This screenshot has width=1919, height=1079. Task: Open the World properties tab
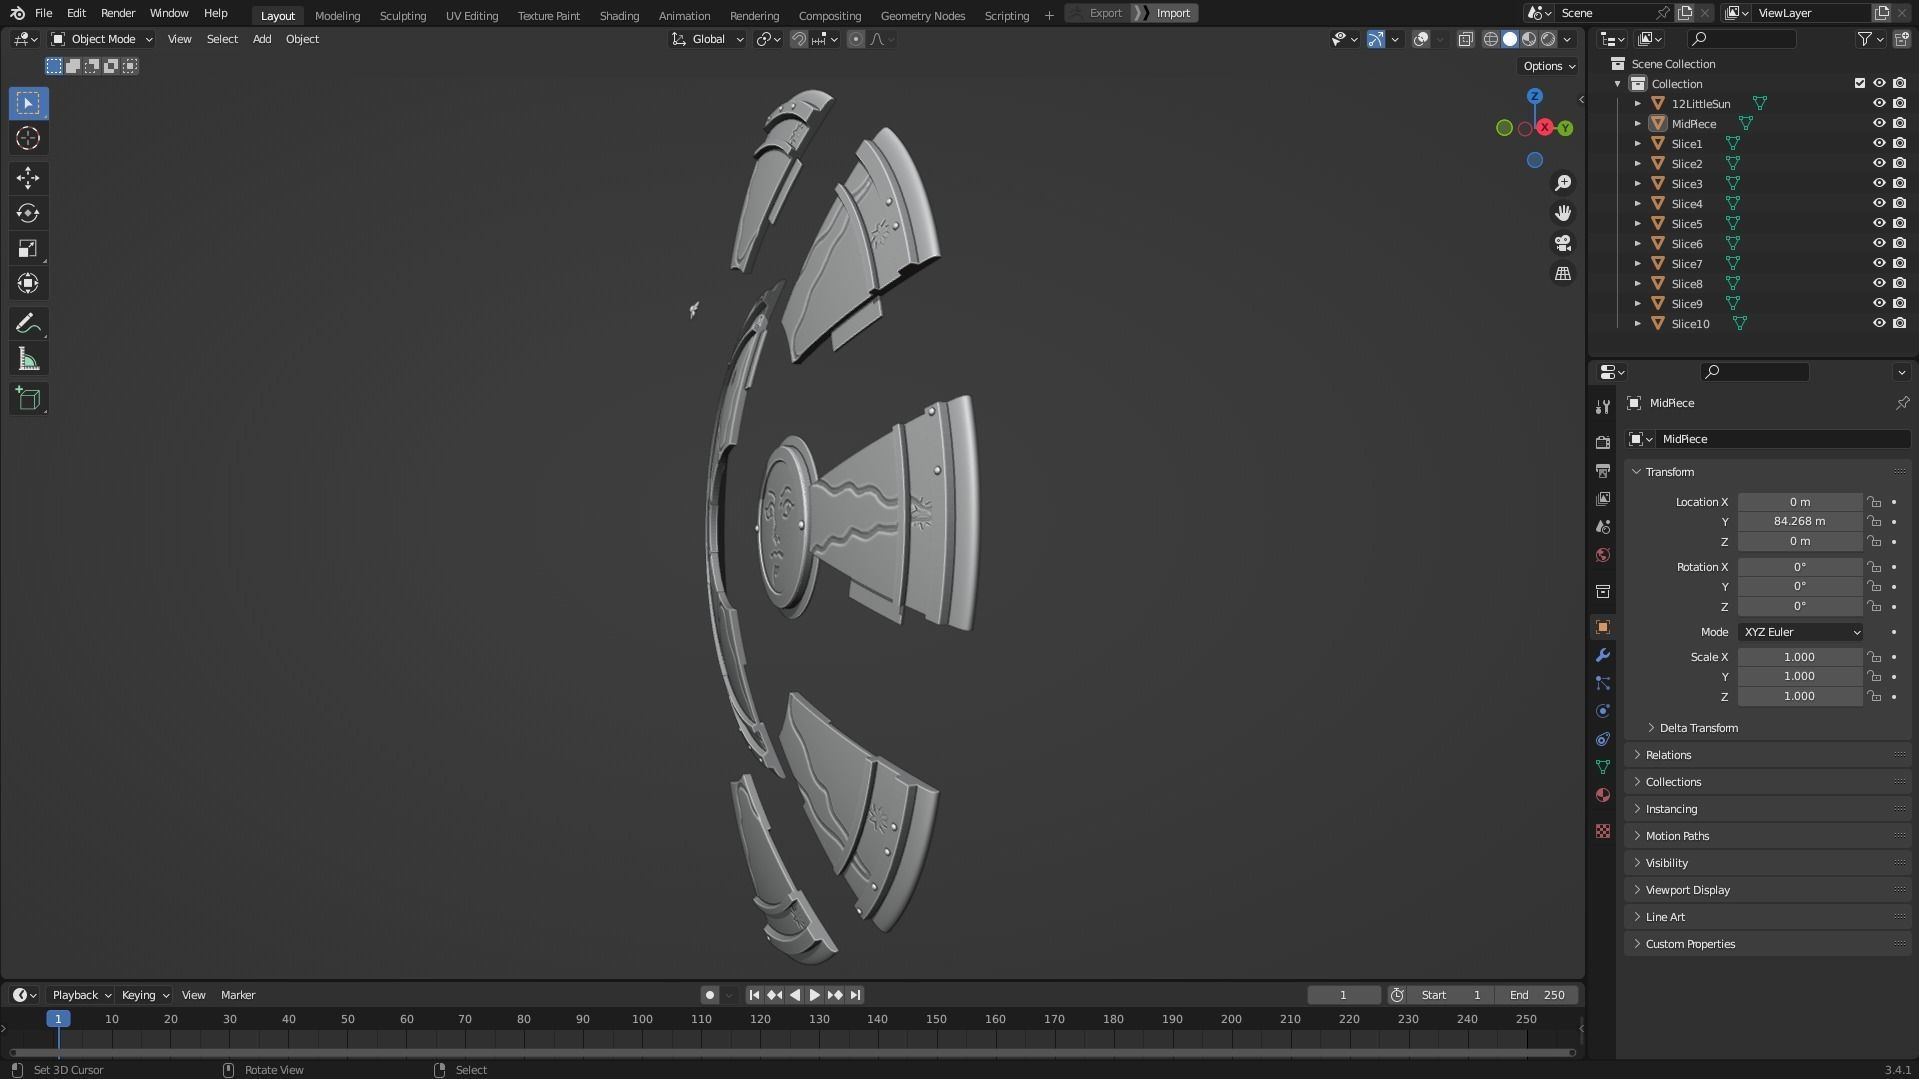pos(1603,554)
